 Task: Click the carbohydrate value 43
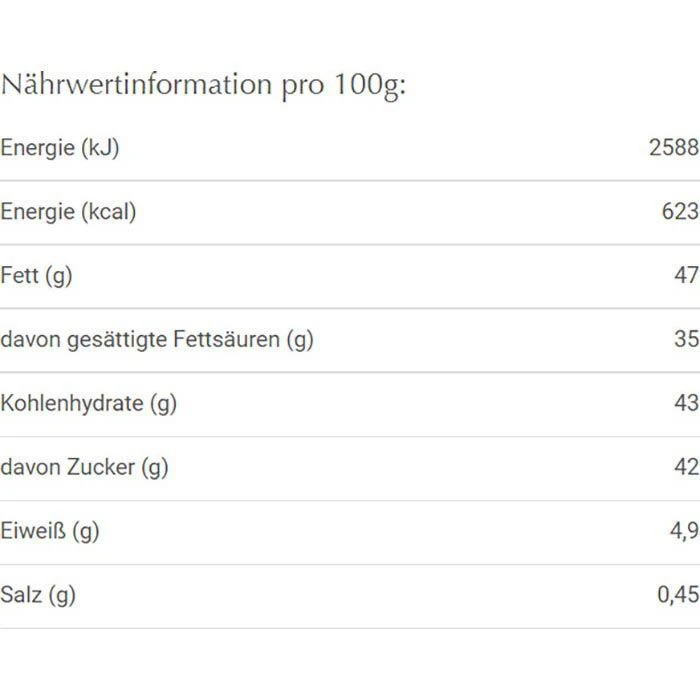pyautogui.click(x=686, y=403)
